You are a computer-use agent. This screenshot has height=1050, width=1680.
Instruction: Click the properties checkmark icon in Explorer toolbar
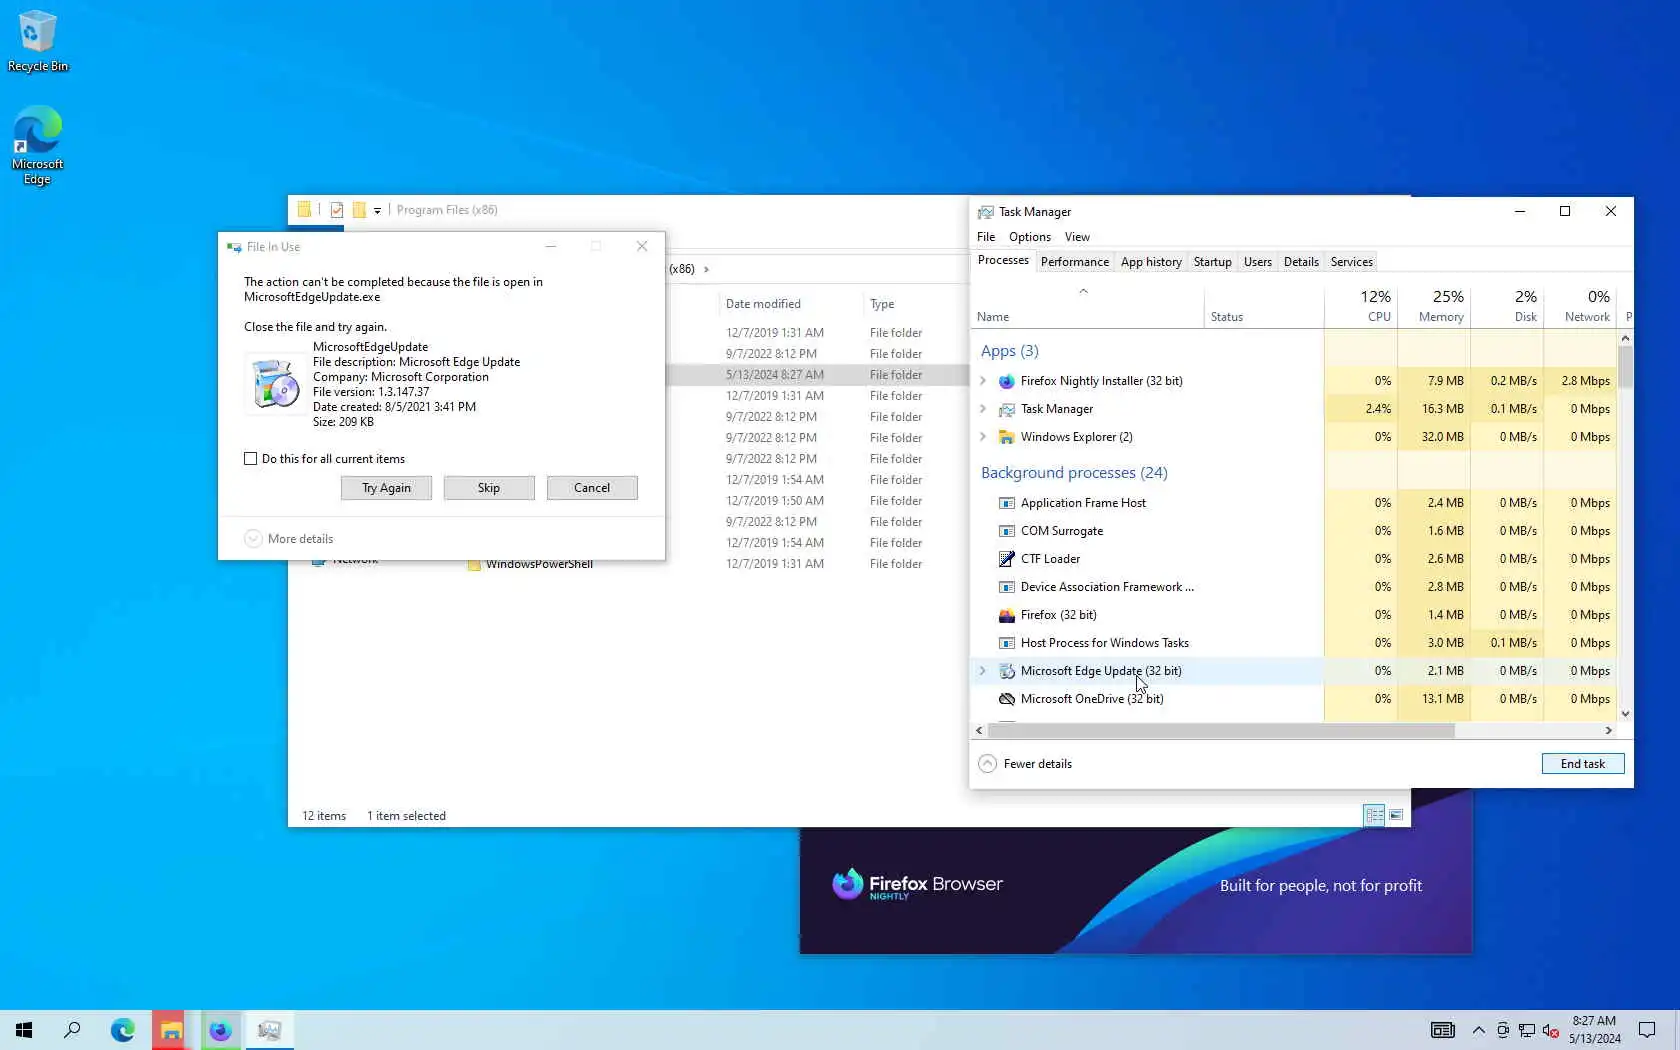coord(337,210)
